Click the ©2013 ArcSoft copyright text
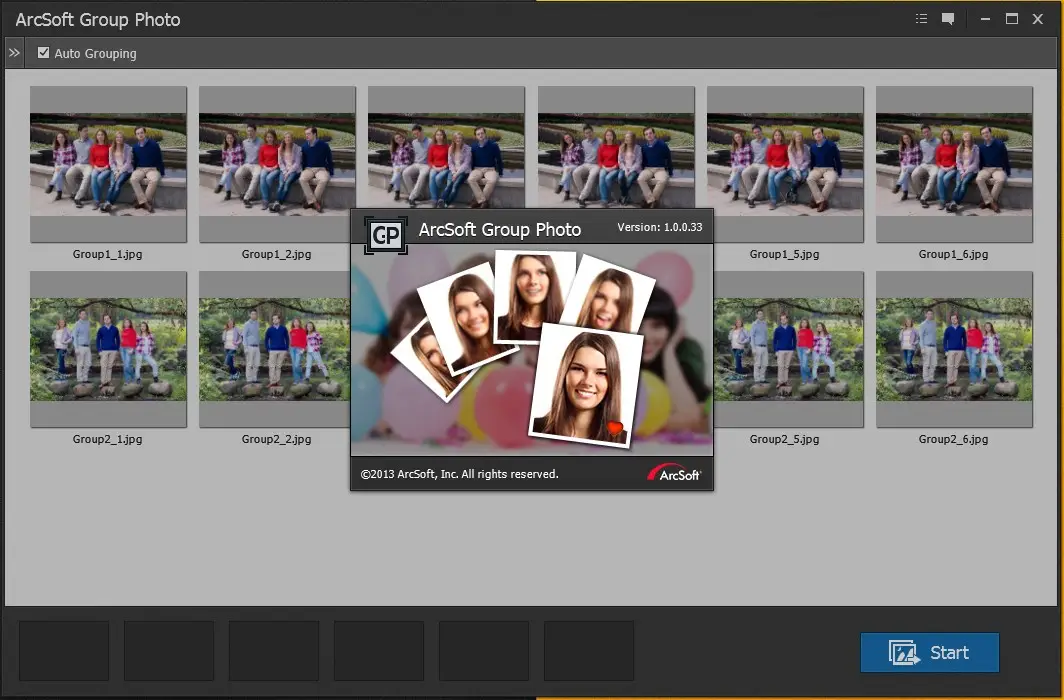This screenshot has width=1064, height=700. [459, 474]
